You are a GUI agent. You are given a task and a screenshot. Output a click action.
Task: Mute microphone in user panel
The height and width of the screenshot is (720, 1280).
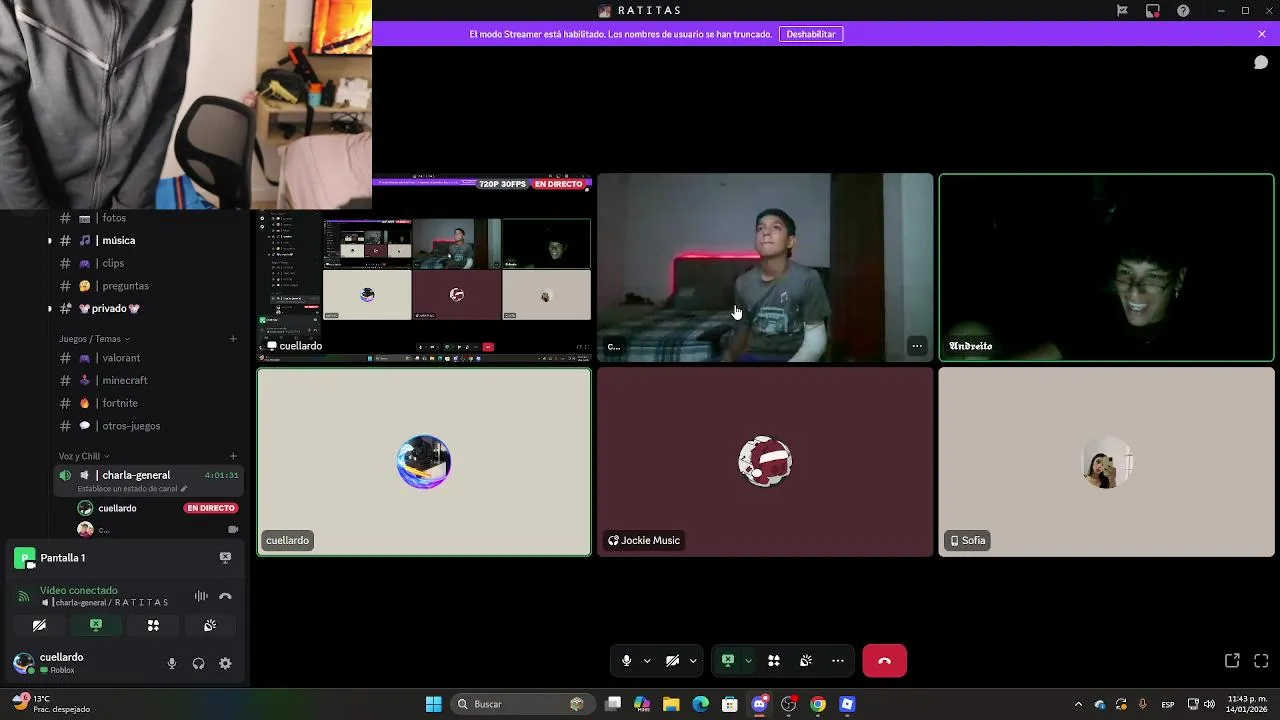point(172,663)
